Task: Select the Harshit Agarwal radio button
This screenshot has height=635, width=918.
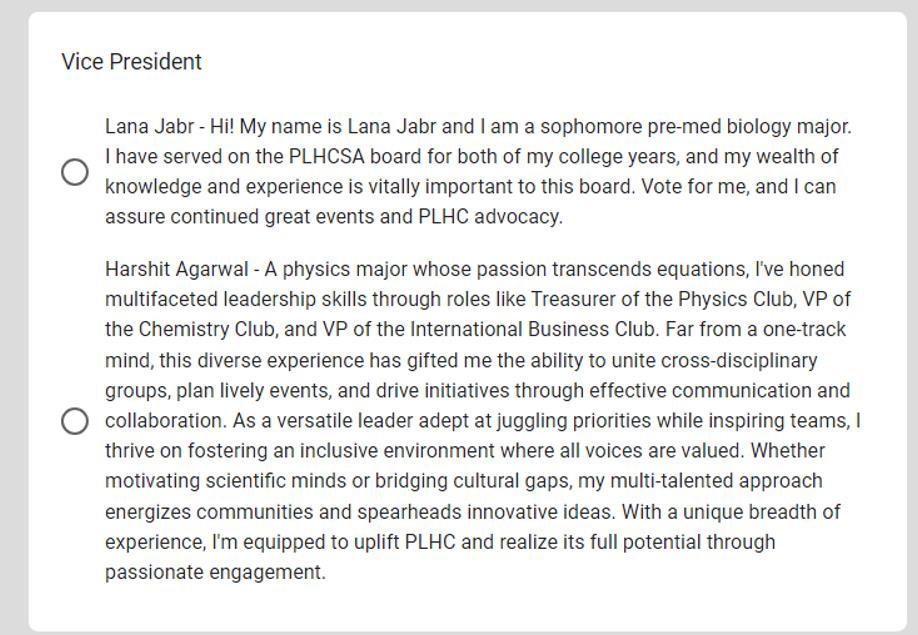Action: 74,421
